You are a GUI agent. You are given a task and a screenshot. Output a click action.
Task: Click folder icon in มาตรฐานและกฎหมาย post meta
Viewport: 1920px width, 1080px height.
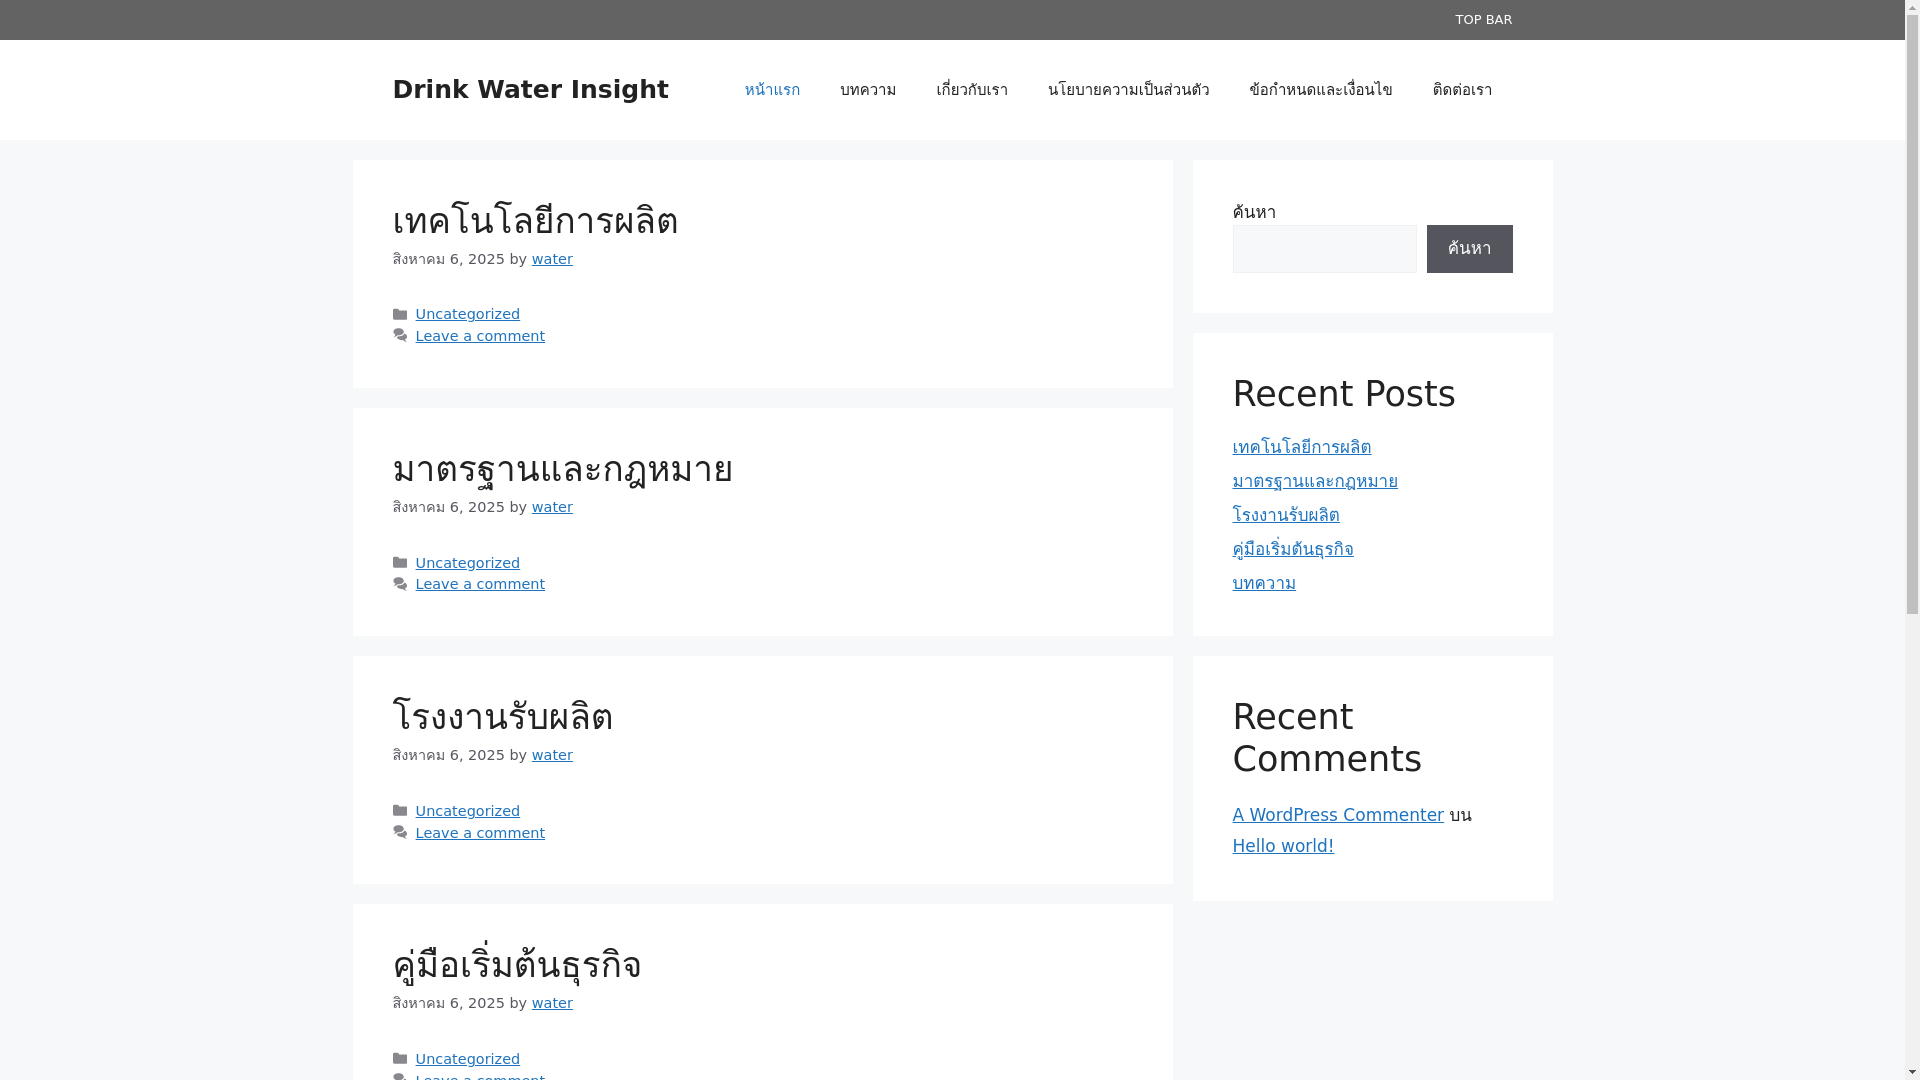(400, 563)
